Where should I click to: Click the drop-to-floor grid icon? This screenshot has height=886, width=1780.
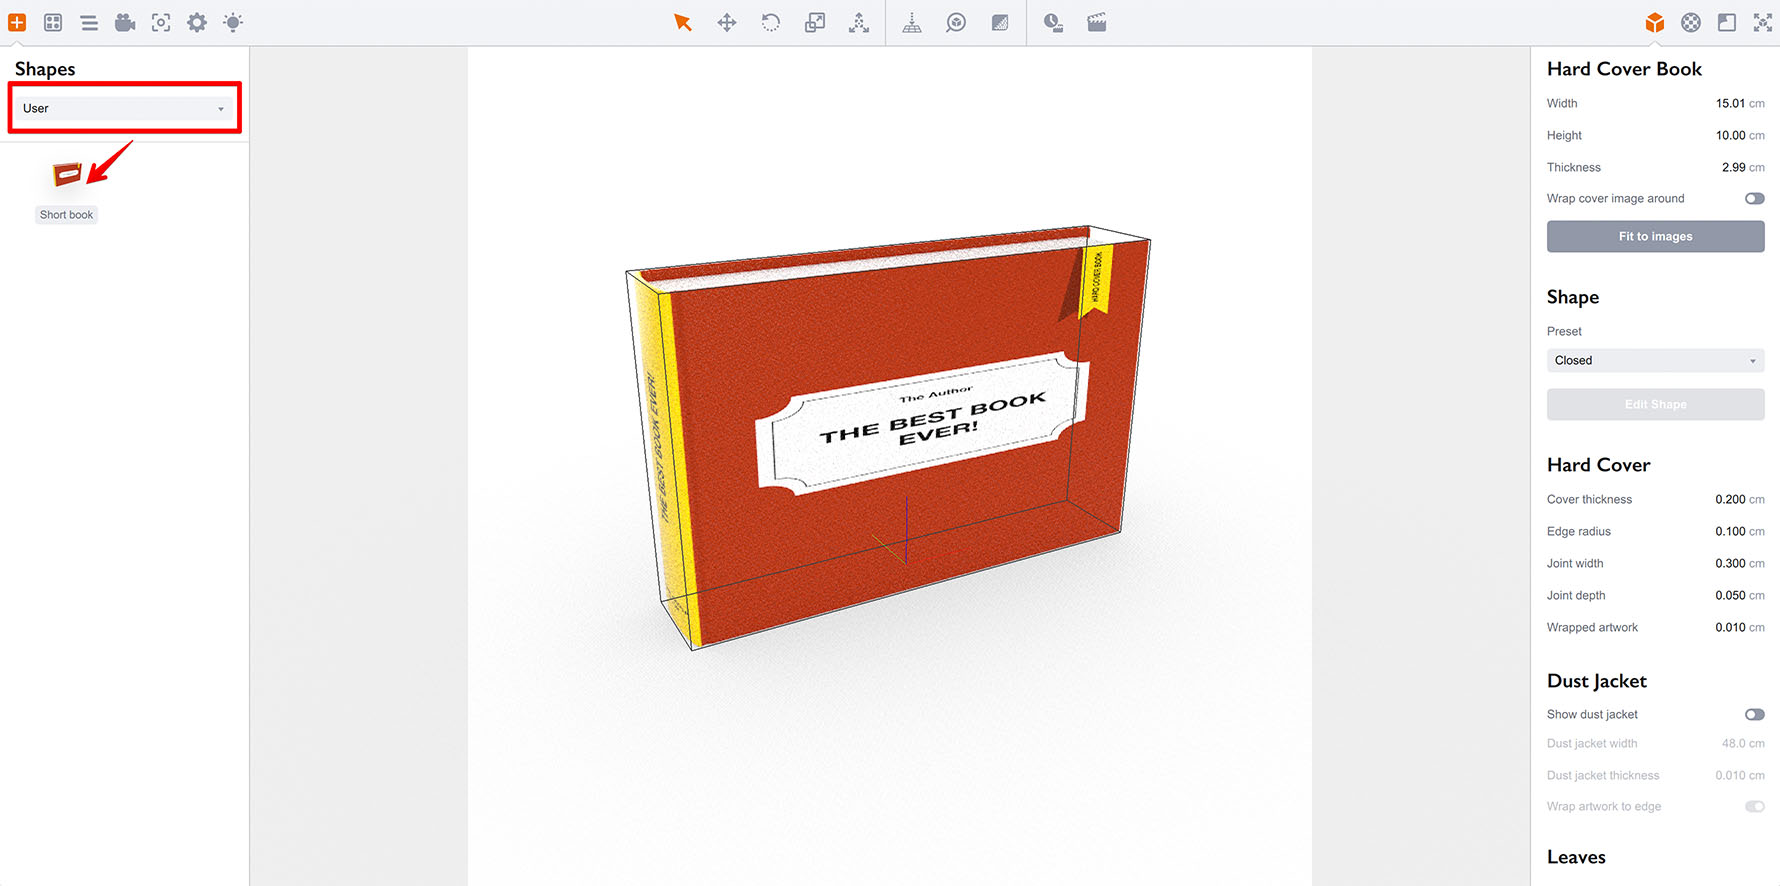912,22
